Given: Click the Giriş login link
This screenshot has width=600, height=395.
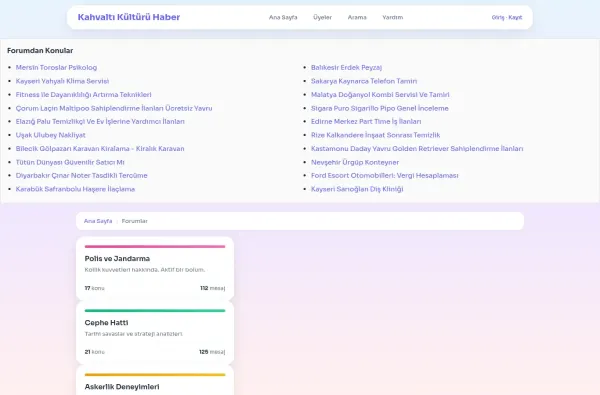Looking at the screenshot, I should coord(498,18).
